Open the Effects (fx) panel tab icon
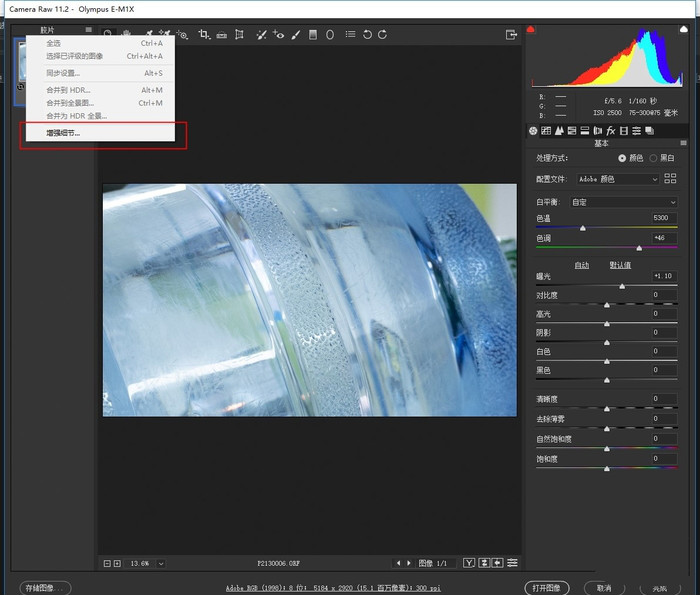Viewport: 700px width, 595px height. [x=610, y=131]
